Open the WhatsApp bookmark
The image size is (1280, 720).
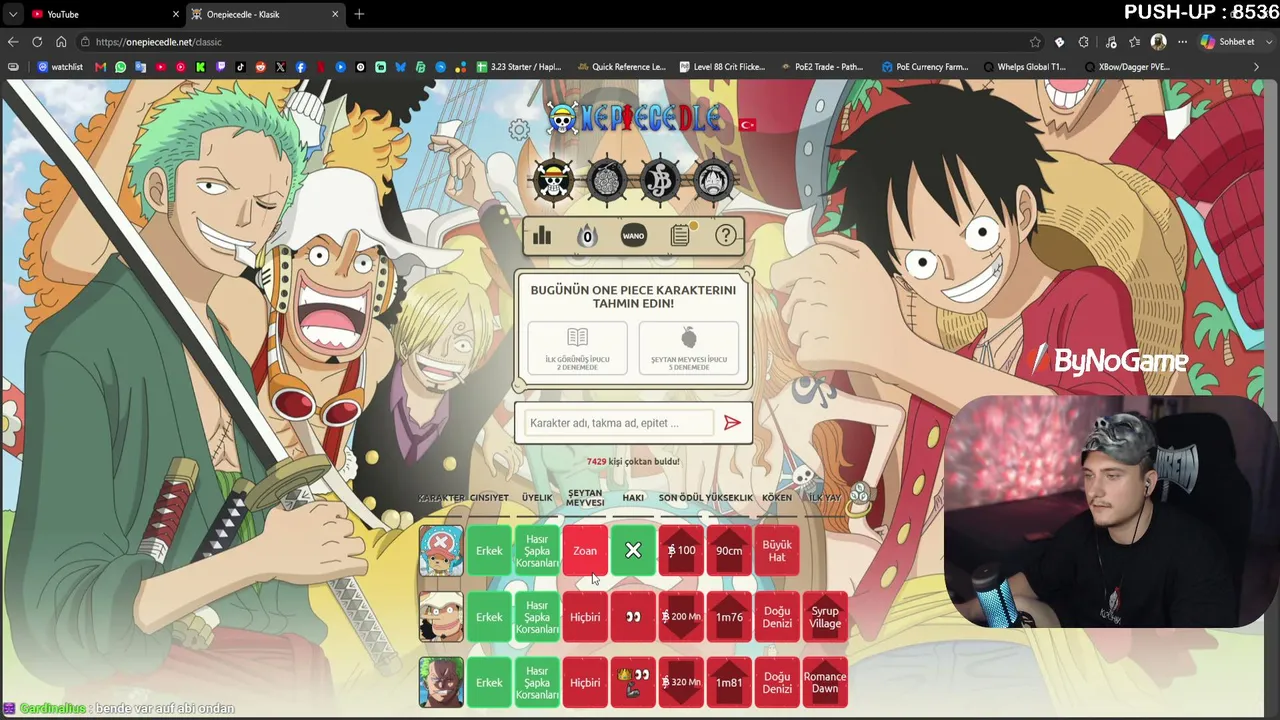(x=121, y=67)
